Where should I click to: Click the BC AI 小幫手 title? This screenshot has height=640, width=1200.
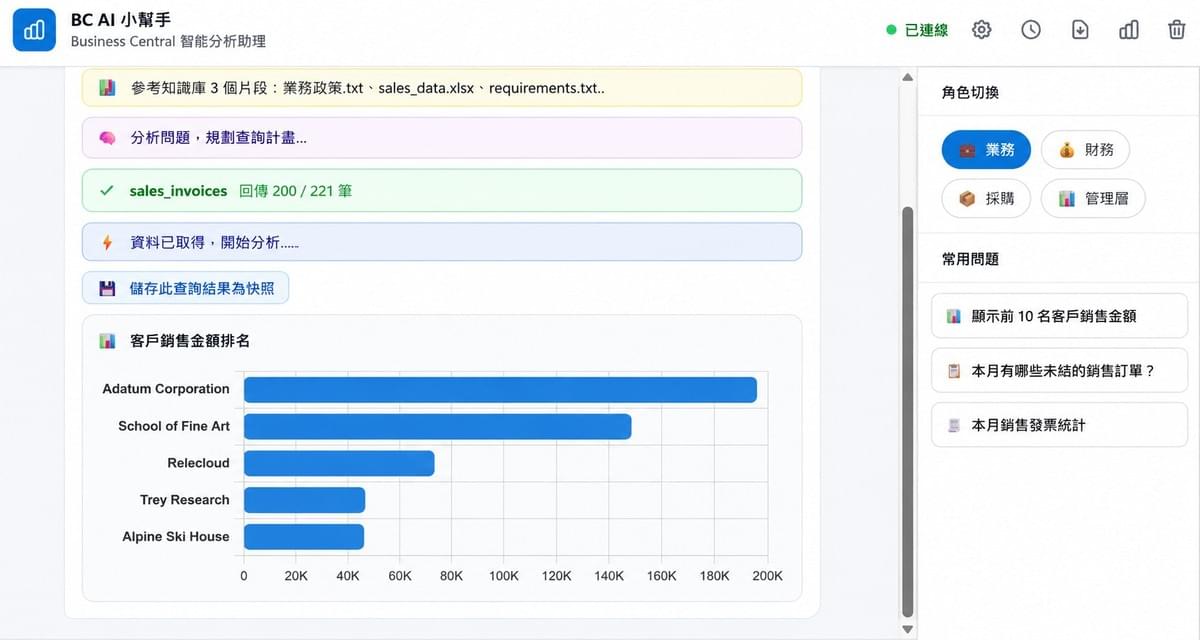pos(119,20)
